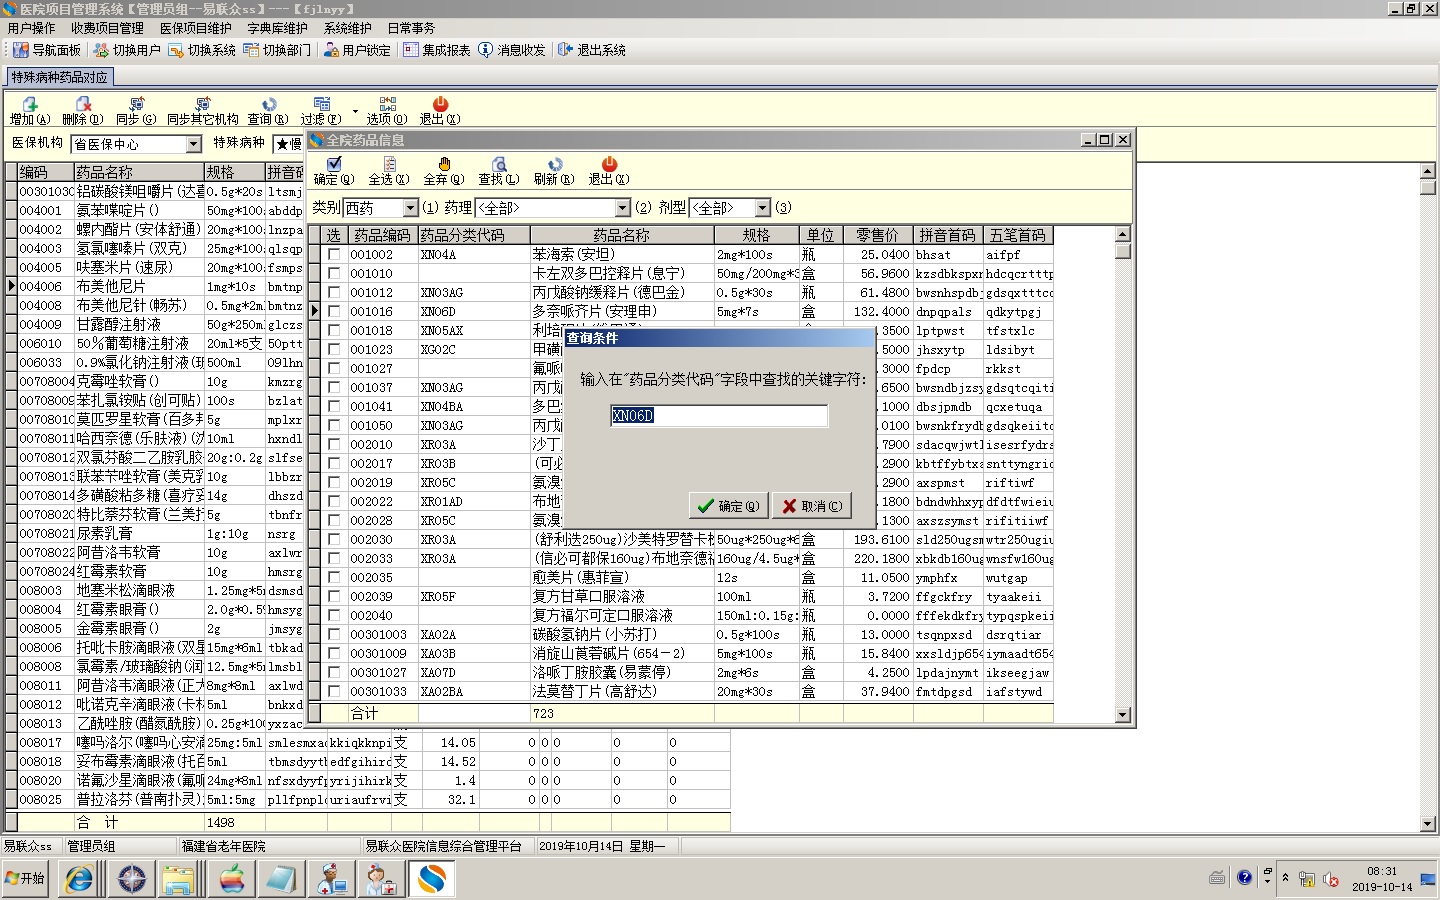Expand the 医保机构 dropdown

(x=194, y=145)
